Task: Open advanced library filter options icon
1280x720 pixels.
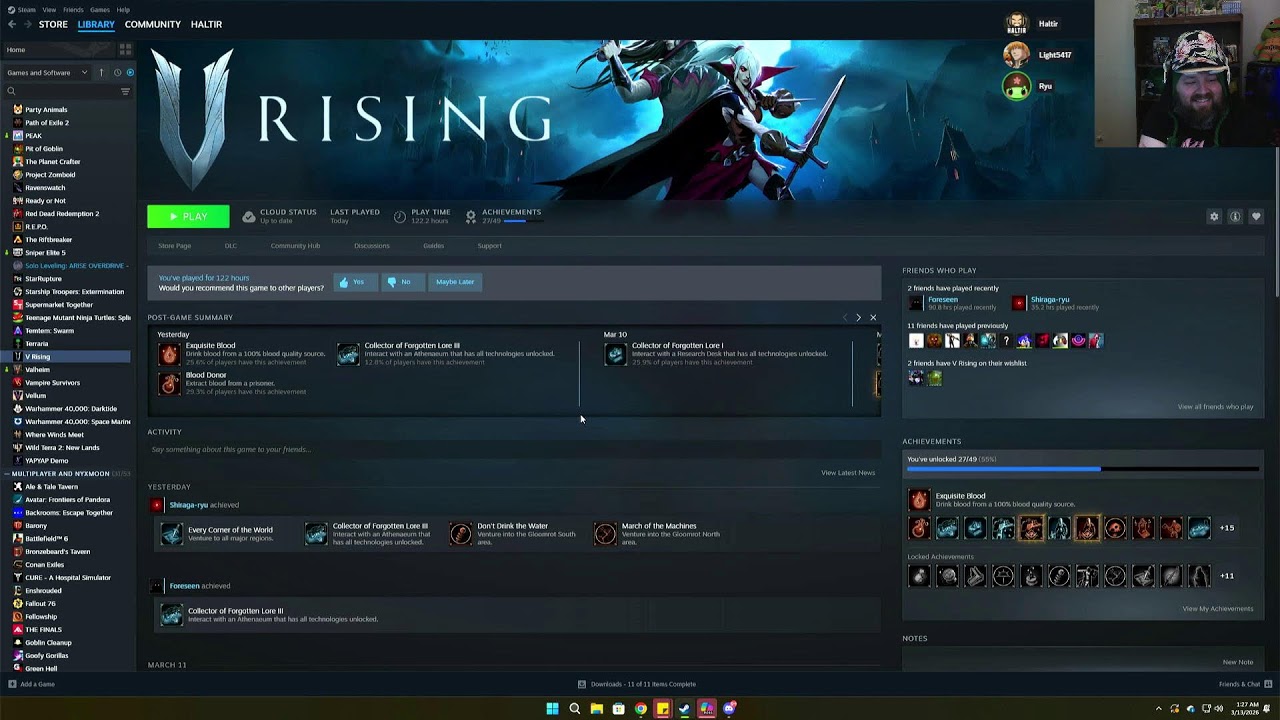Action: click(125, 91)
